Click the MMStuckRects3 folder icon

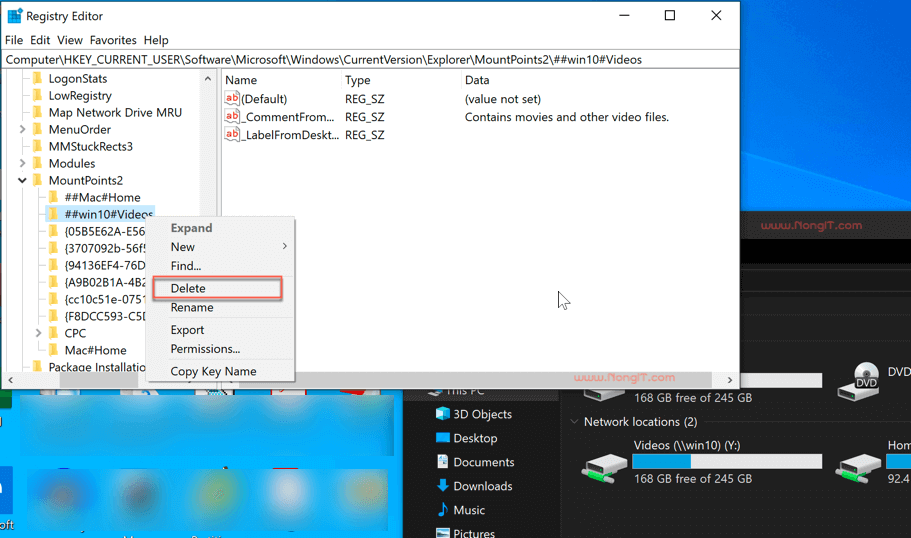(38, 146)
